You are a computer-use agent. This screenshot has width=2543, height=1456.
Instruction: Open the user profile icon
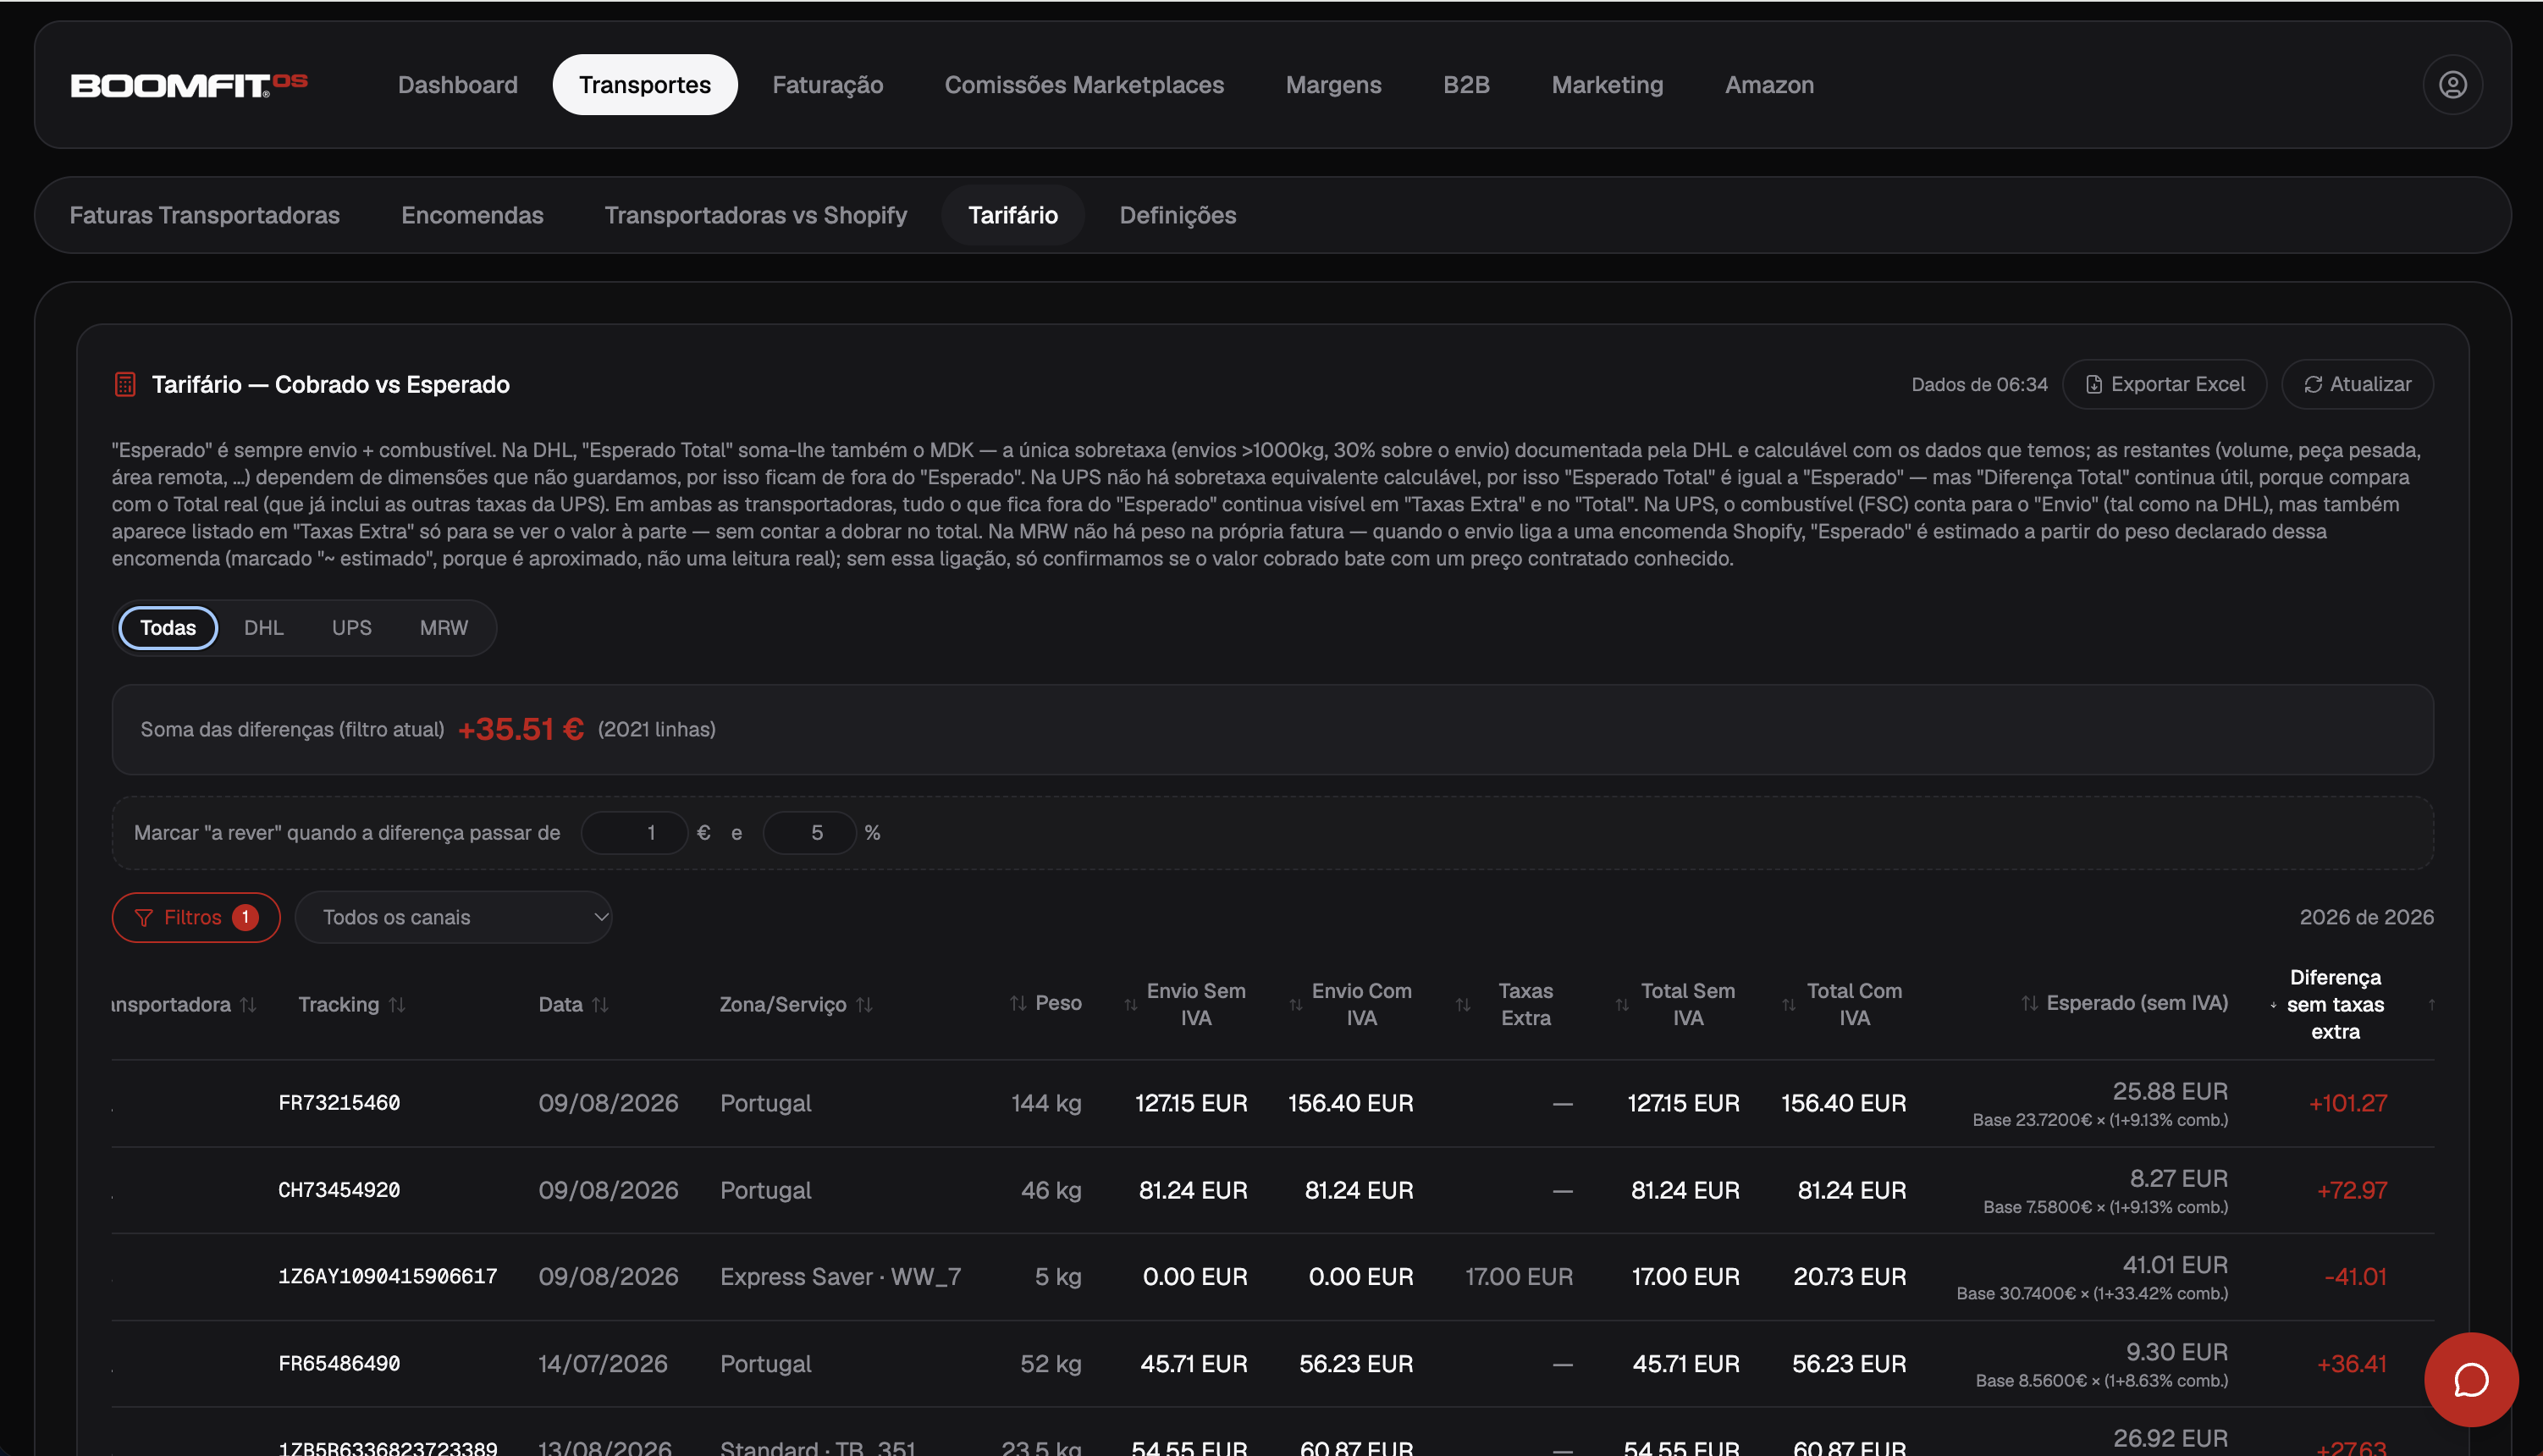click(2452, 85)
